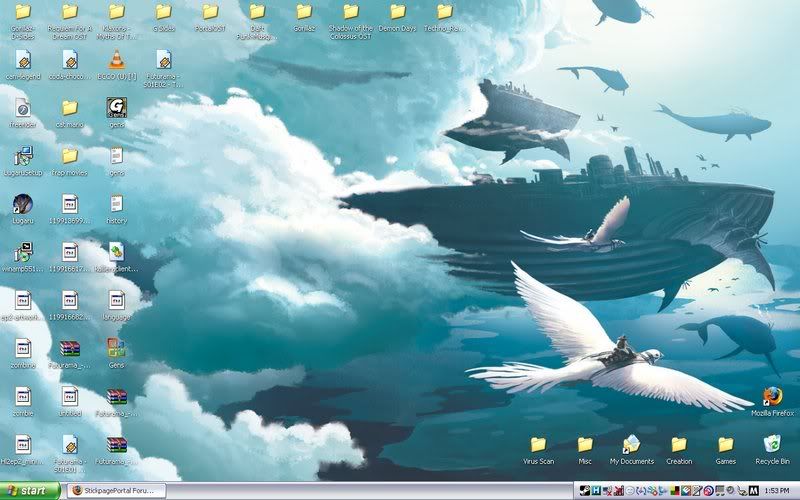Select the Futurama S01E01 video file
This screenshot has width=800, height=500.
[70, 444]
